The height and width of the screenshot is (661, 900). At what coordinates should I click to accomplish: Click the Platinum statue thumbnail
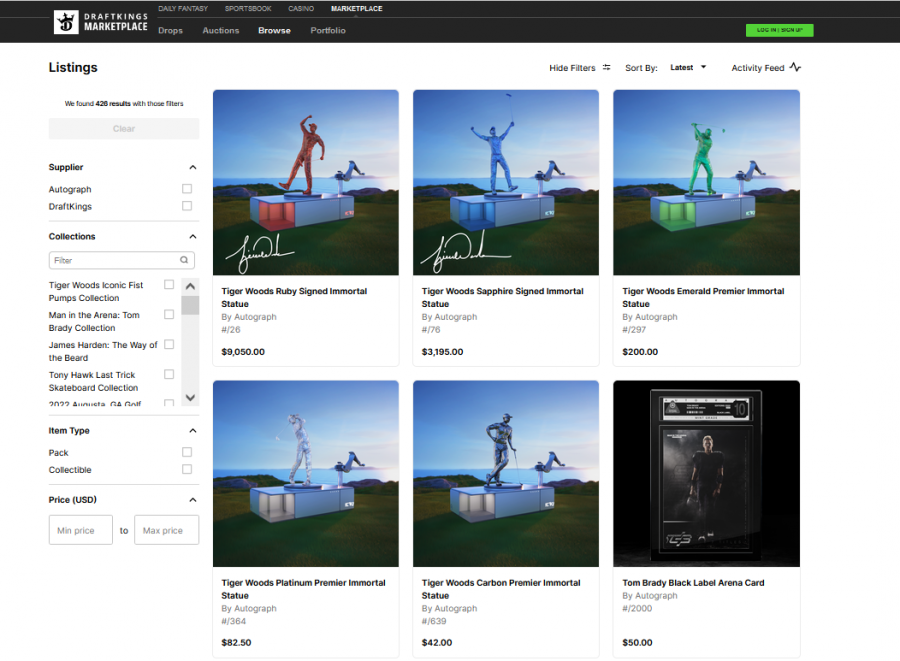306,474
